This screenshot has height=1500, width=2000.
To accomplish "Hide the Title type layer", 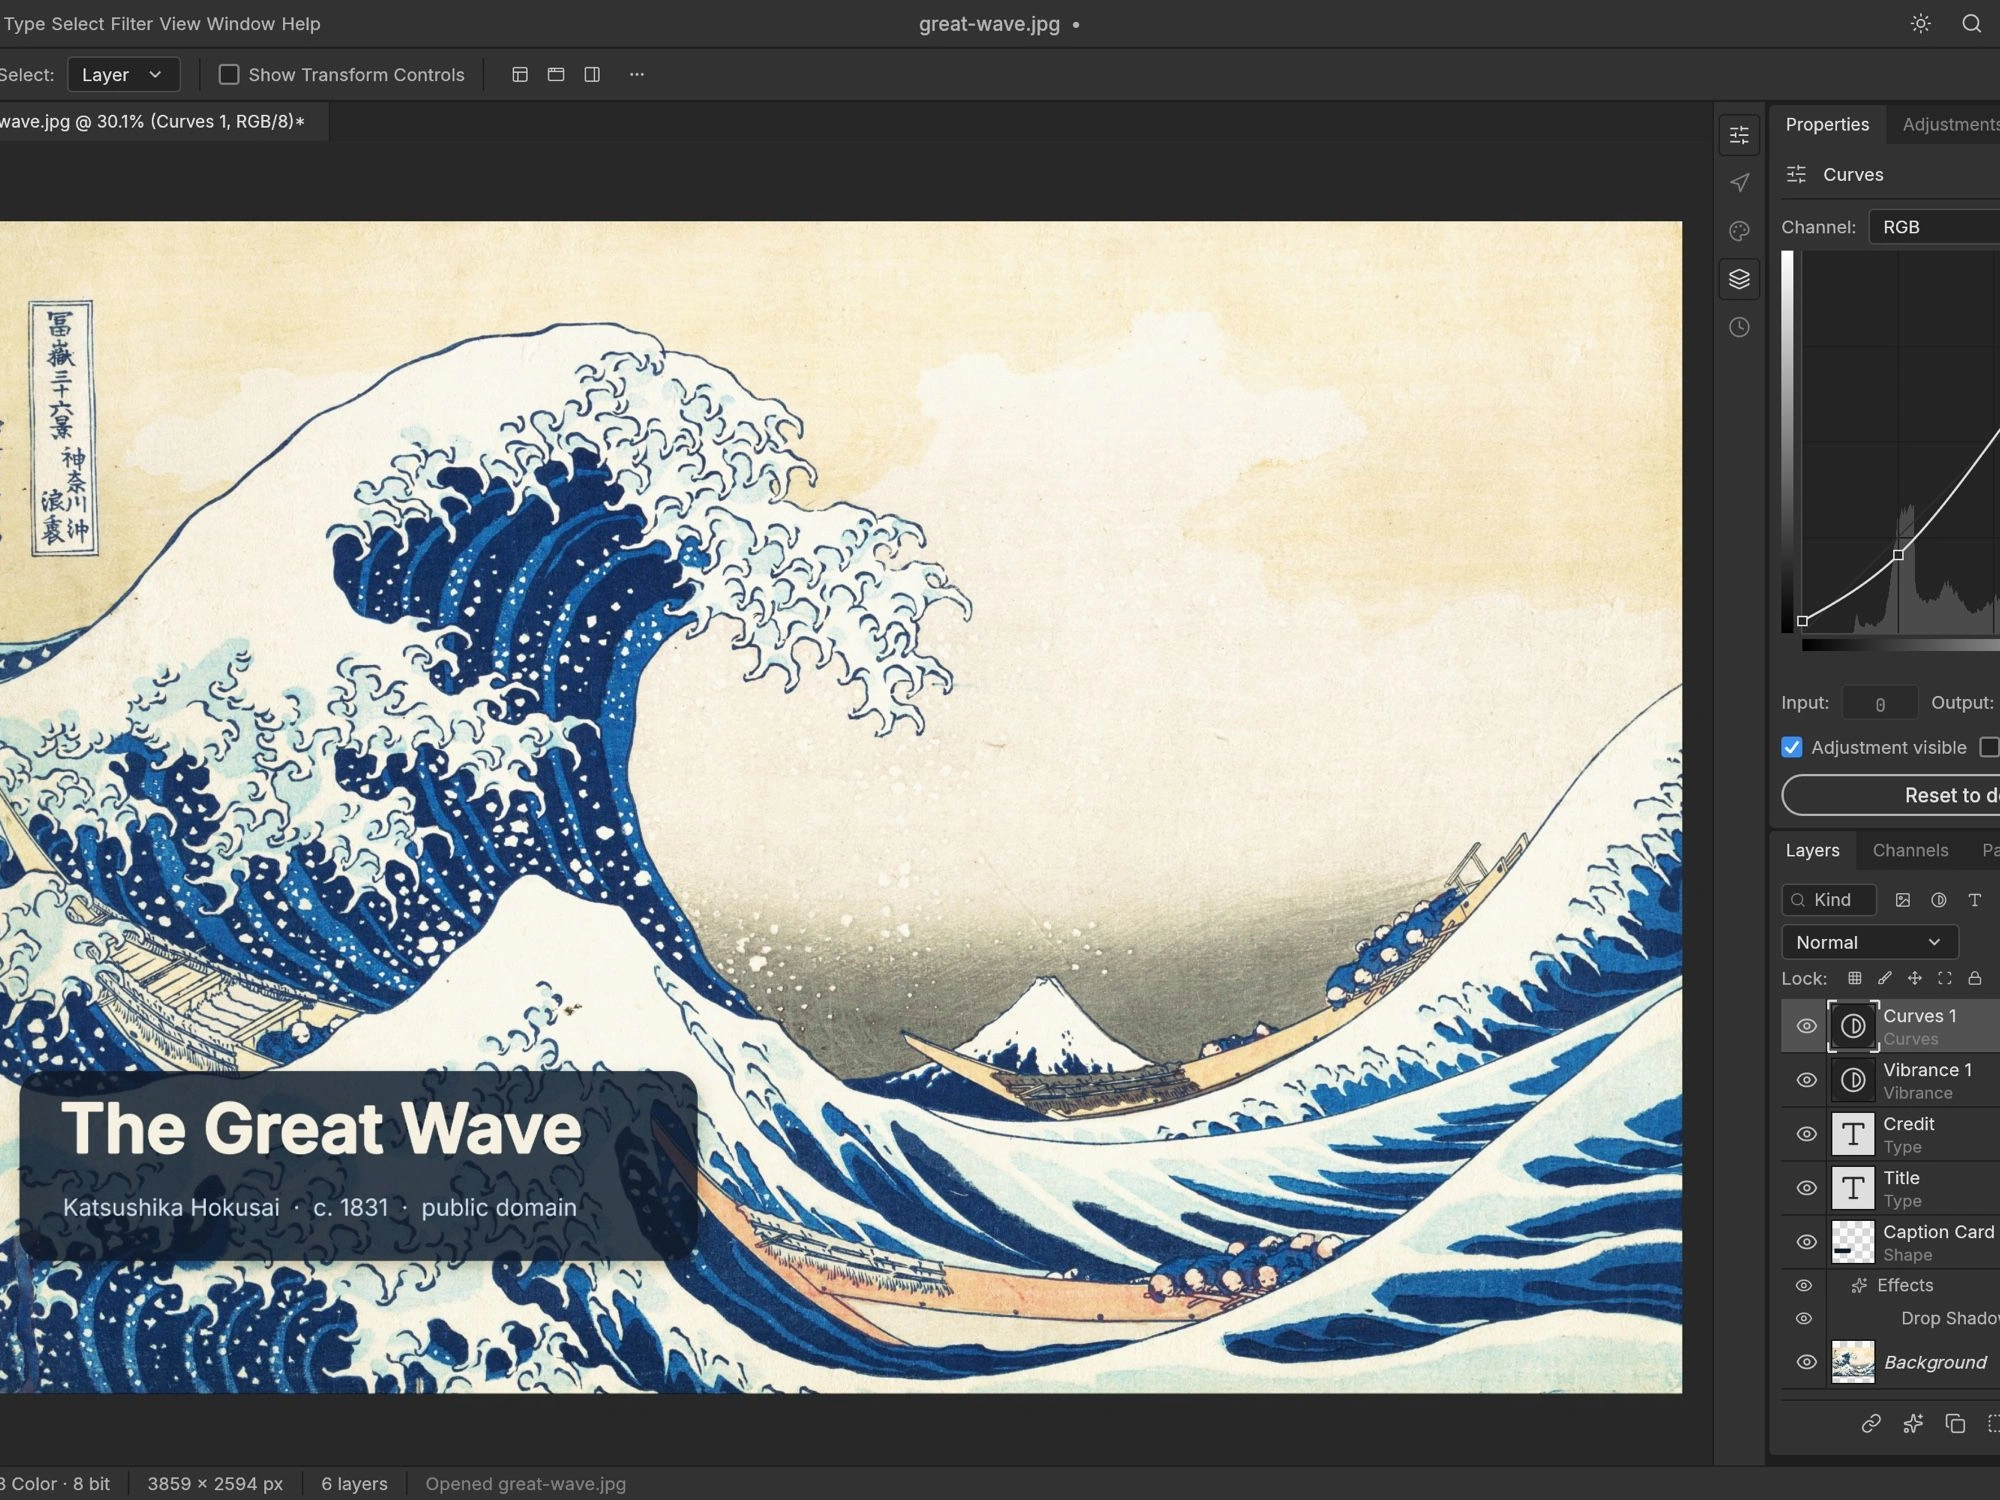I will click(x=1806, y=1188).
